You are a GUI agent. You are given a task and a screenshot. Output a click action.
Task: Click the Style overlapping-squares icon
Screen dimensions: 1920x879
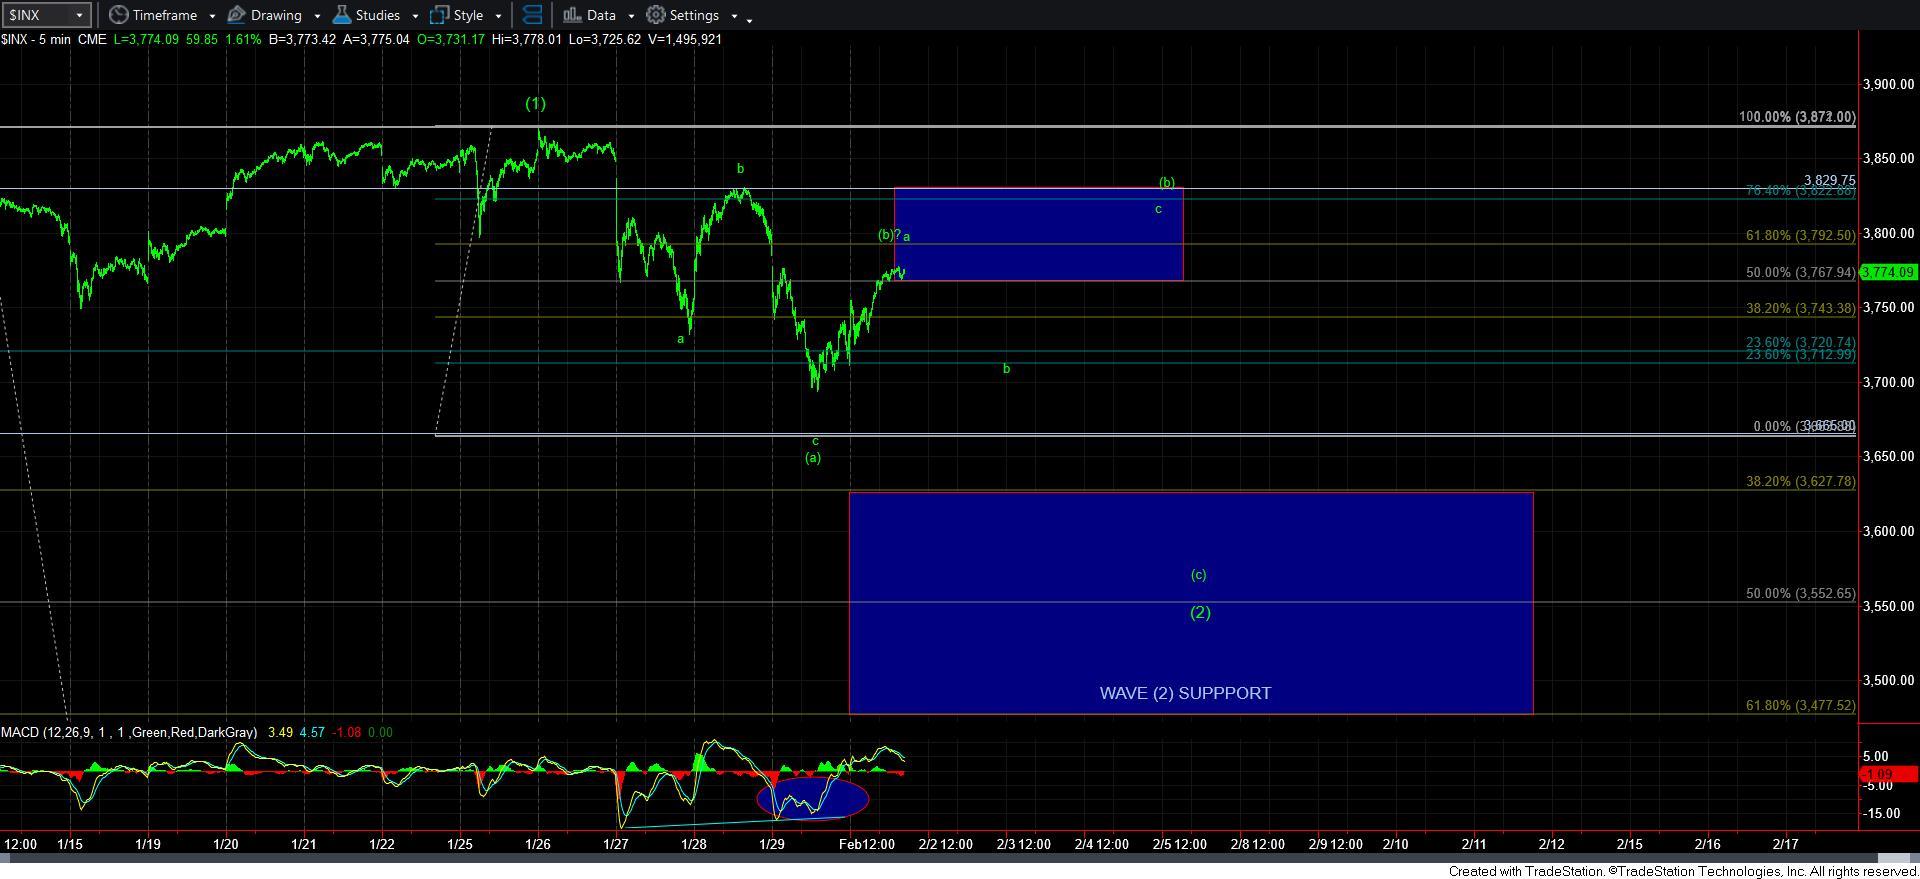[x=439, y=15]
